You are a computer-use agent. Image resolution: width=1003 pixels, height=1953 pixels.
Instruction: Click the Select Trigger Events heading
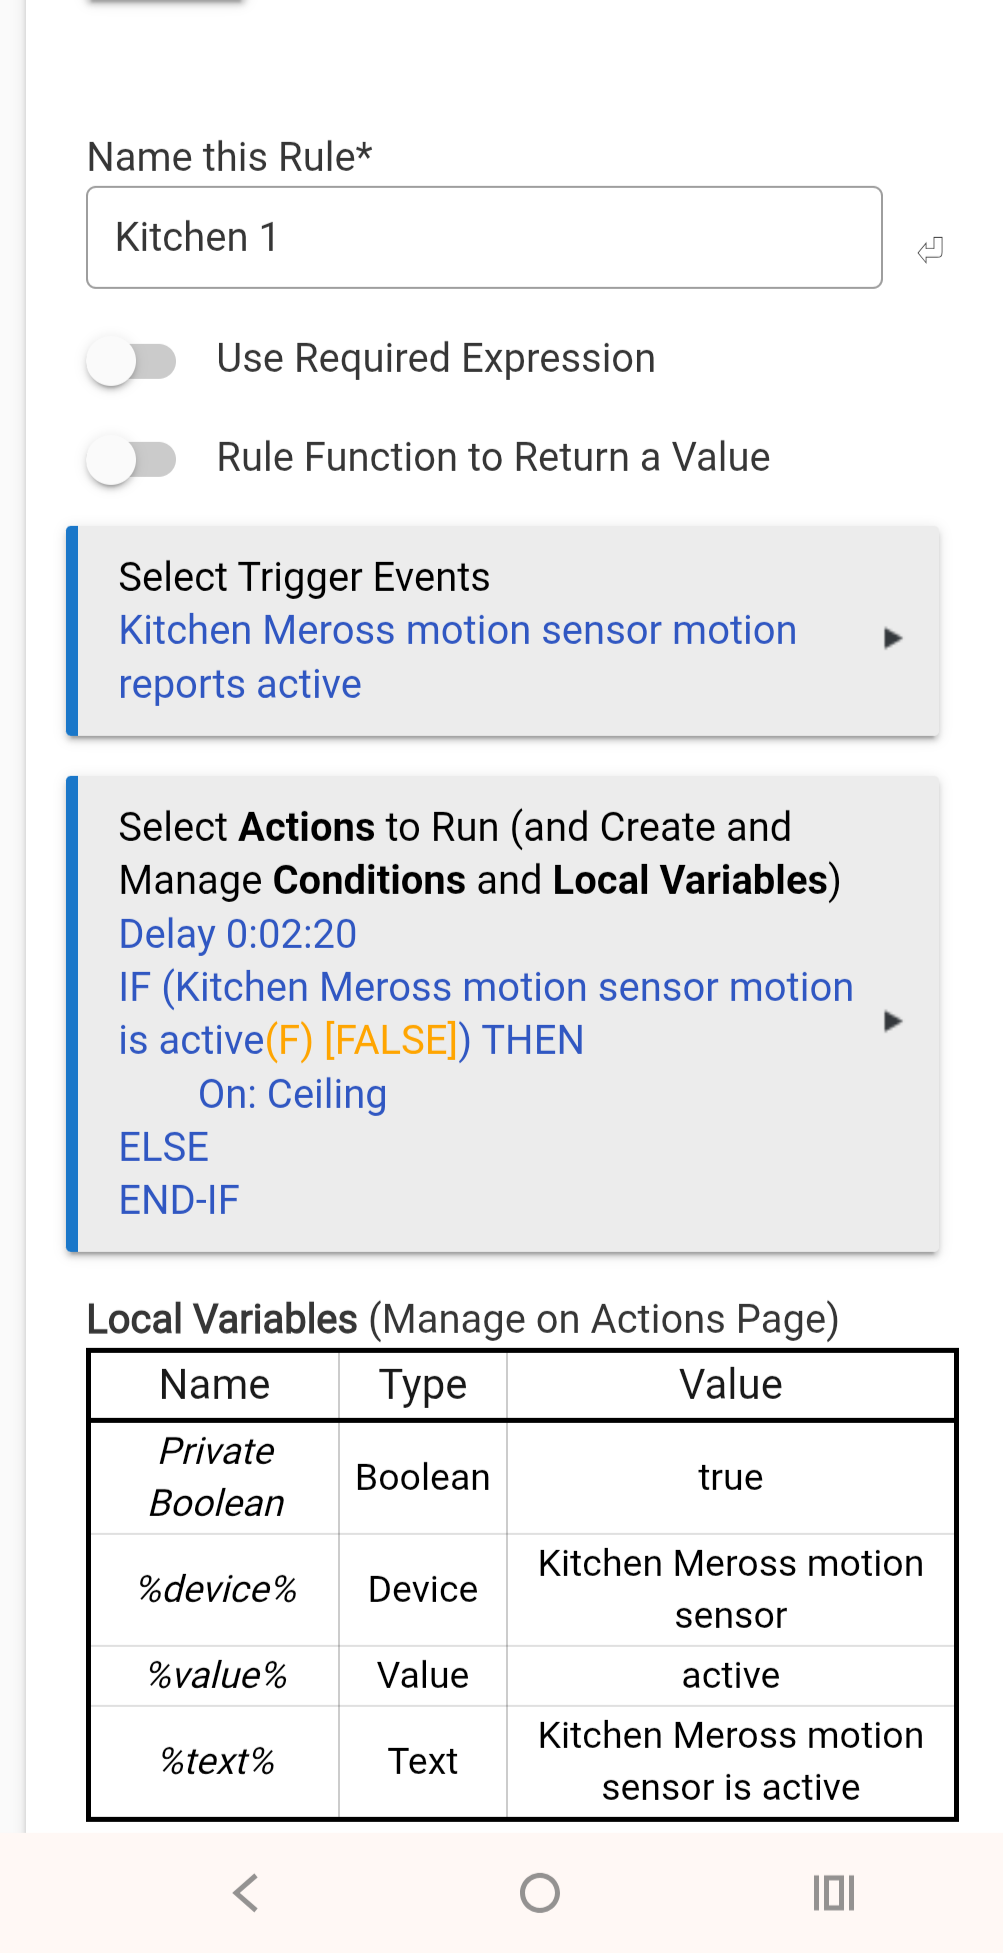click(x=304, y=577)
